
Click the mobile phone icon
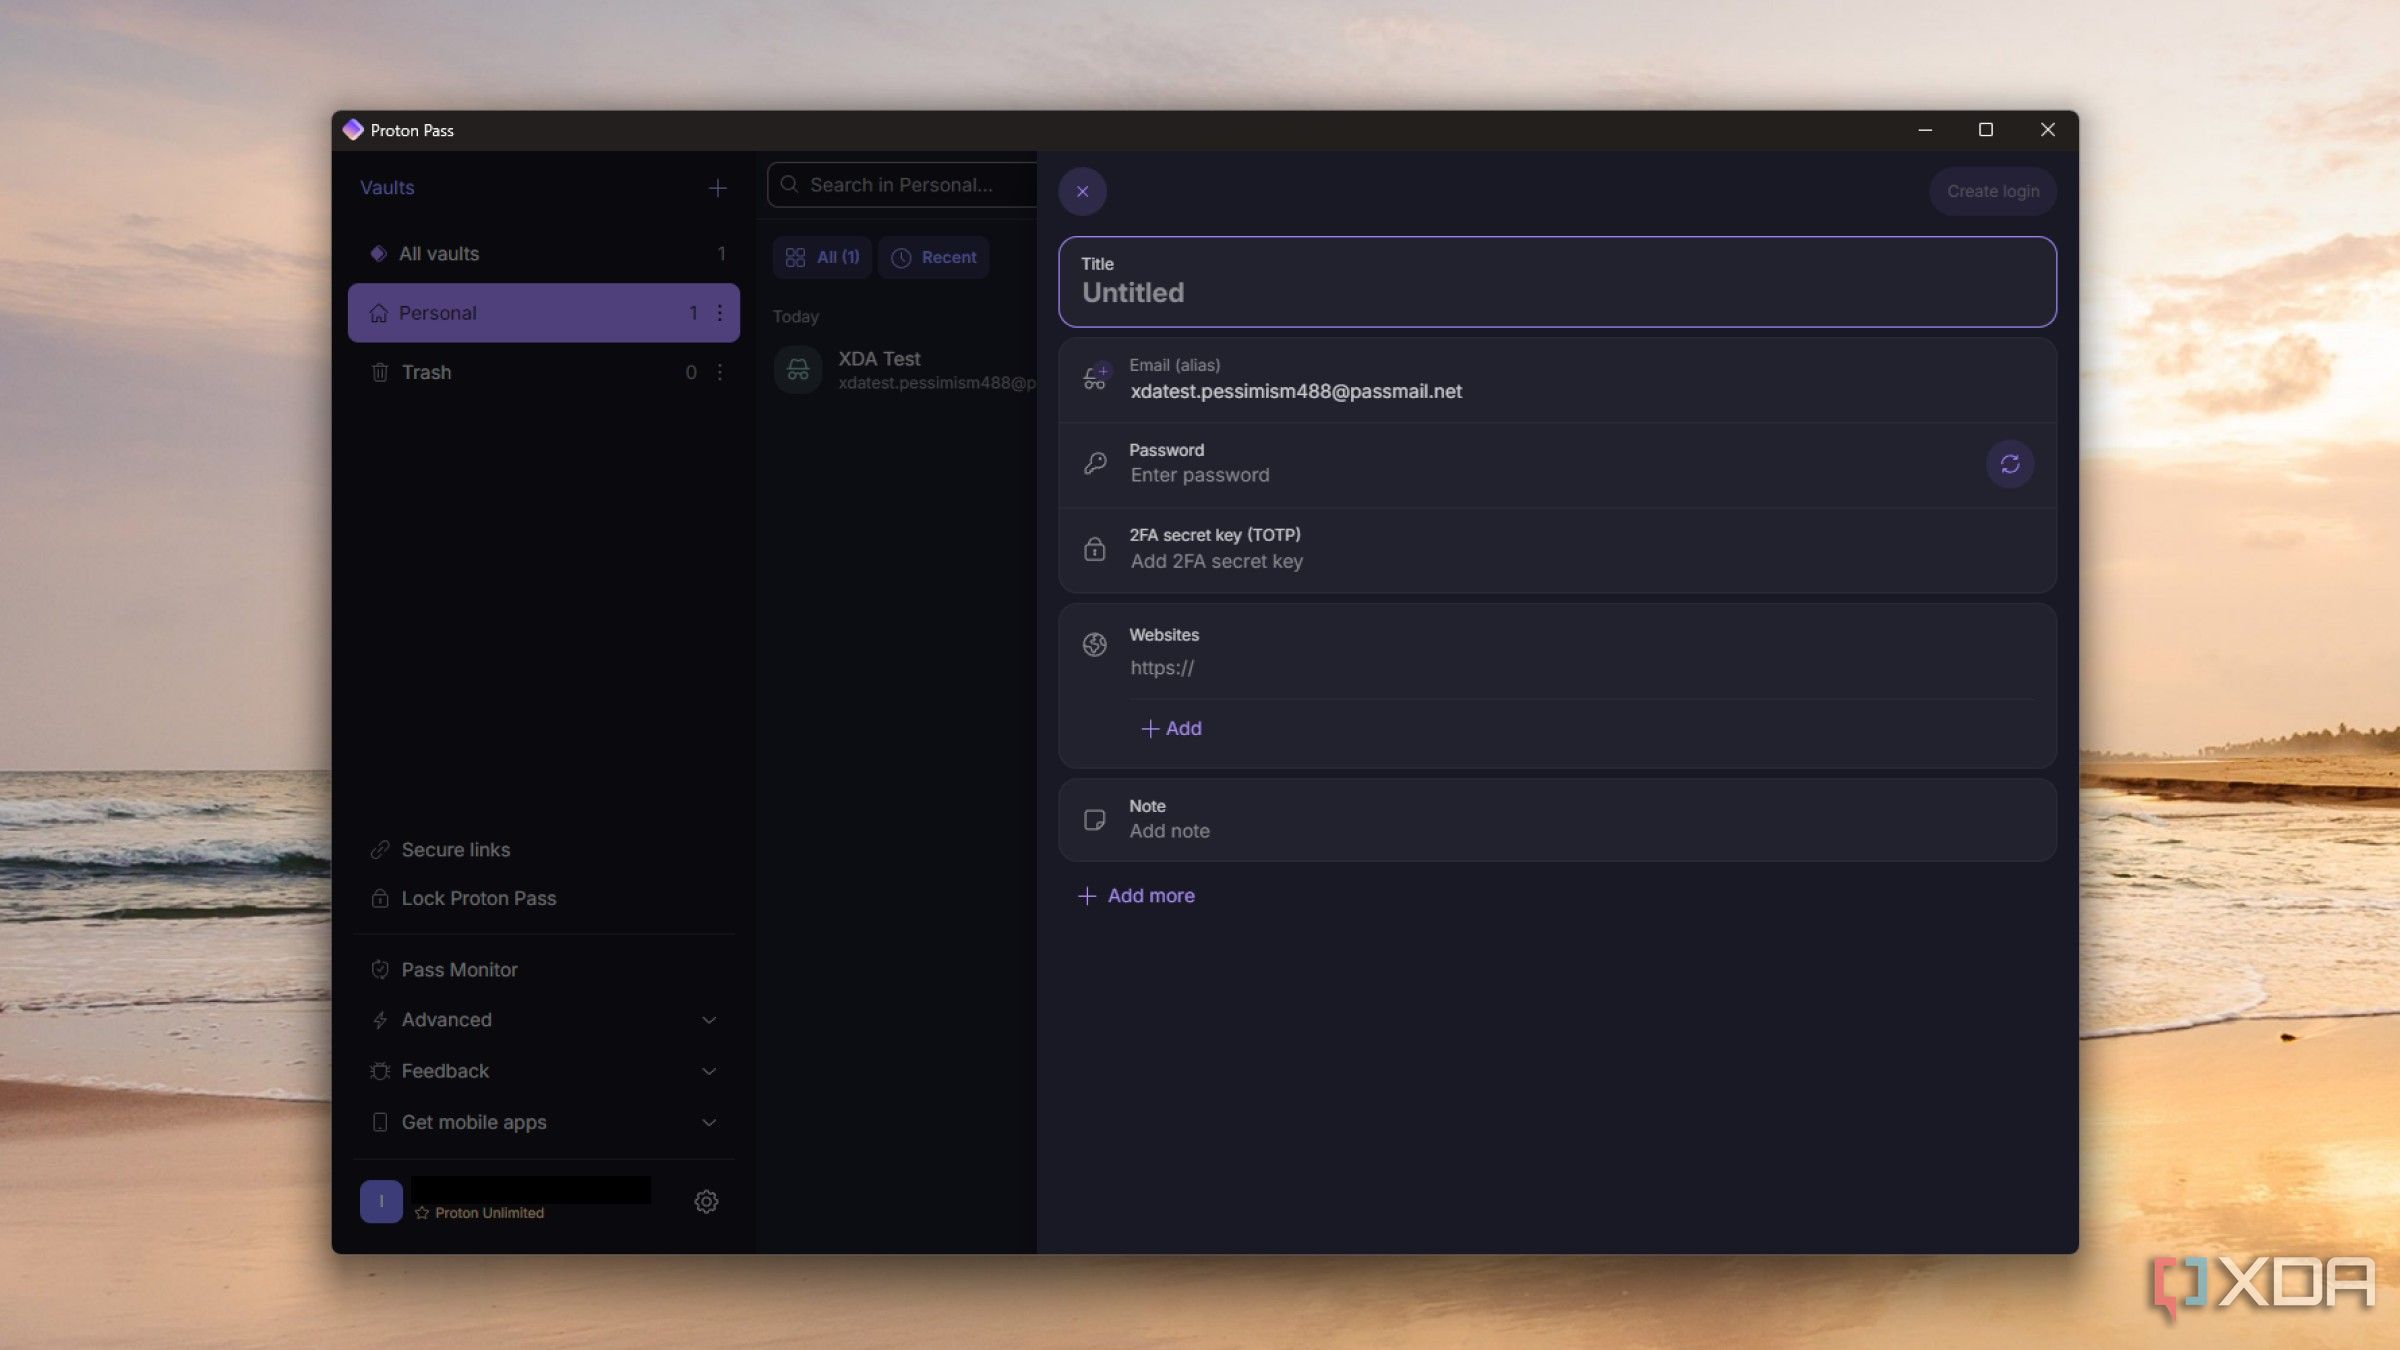coord(380,1123)
